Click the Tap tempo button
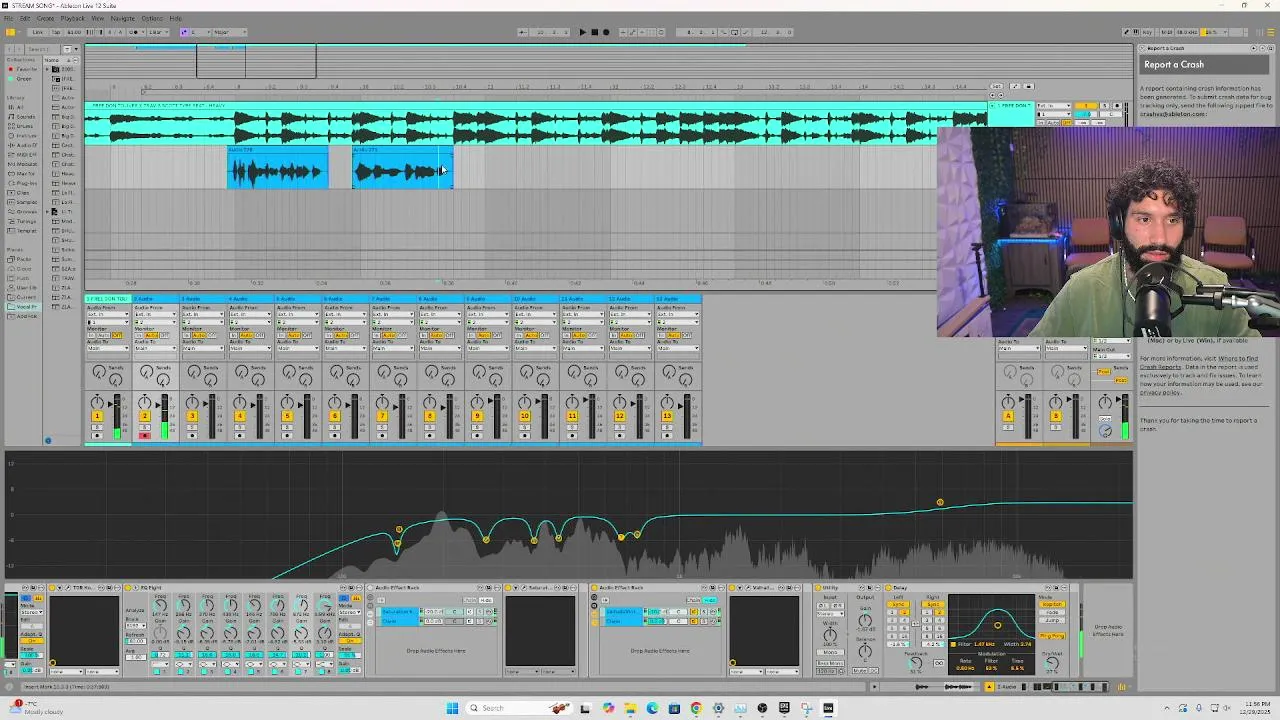The height and width of the screenshot is (720, 1280). point(56,32)
